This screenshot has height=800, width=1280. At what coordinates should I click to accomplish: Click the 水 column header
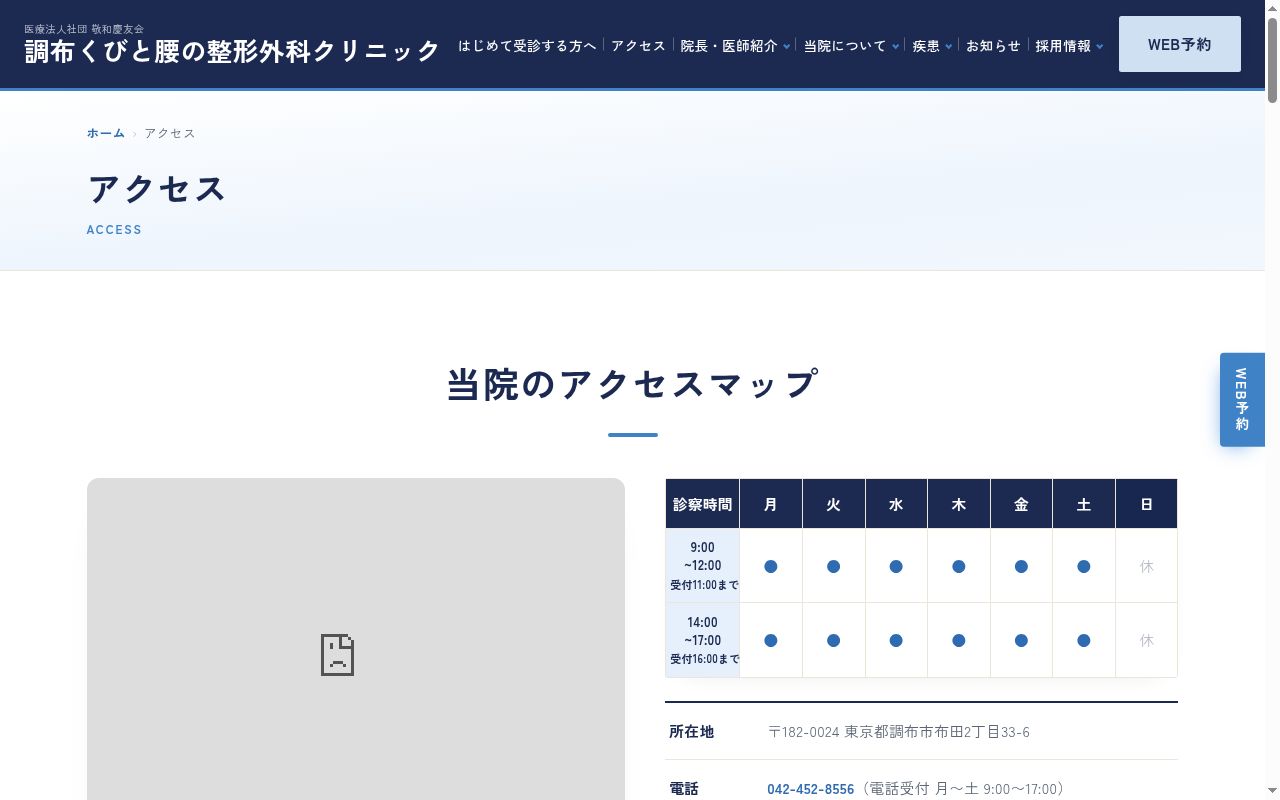(896, 504)
